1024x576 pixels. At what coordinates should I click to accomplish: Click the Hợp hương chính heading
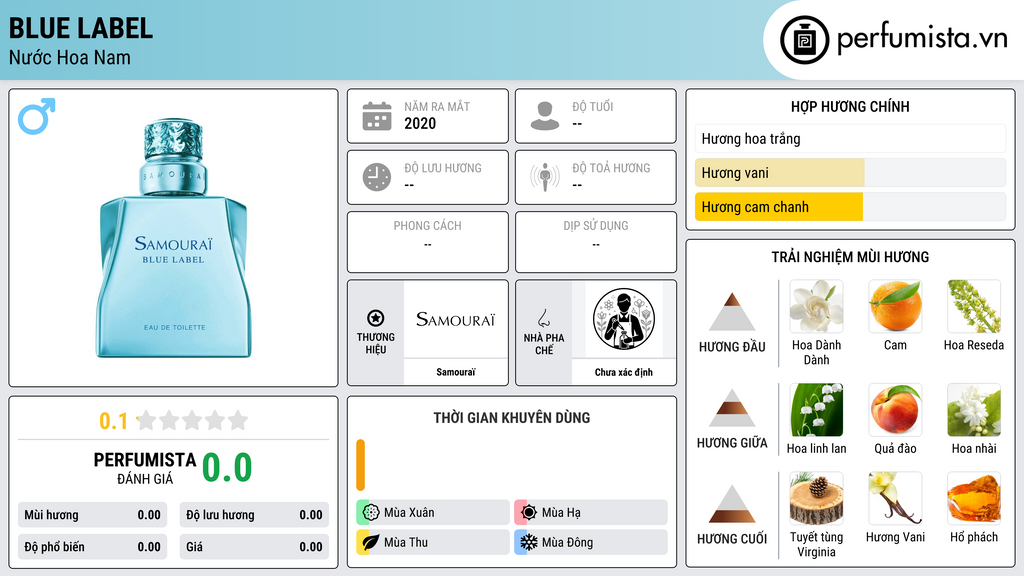tap(850, 106)
